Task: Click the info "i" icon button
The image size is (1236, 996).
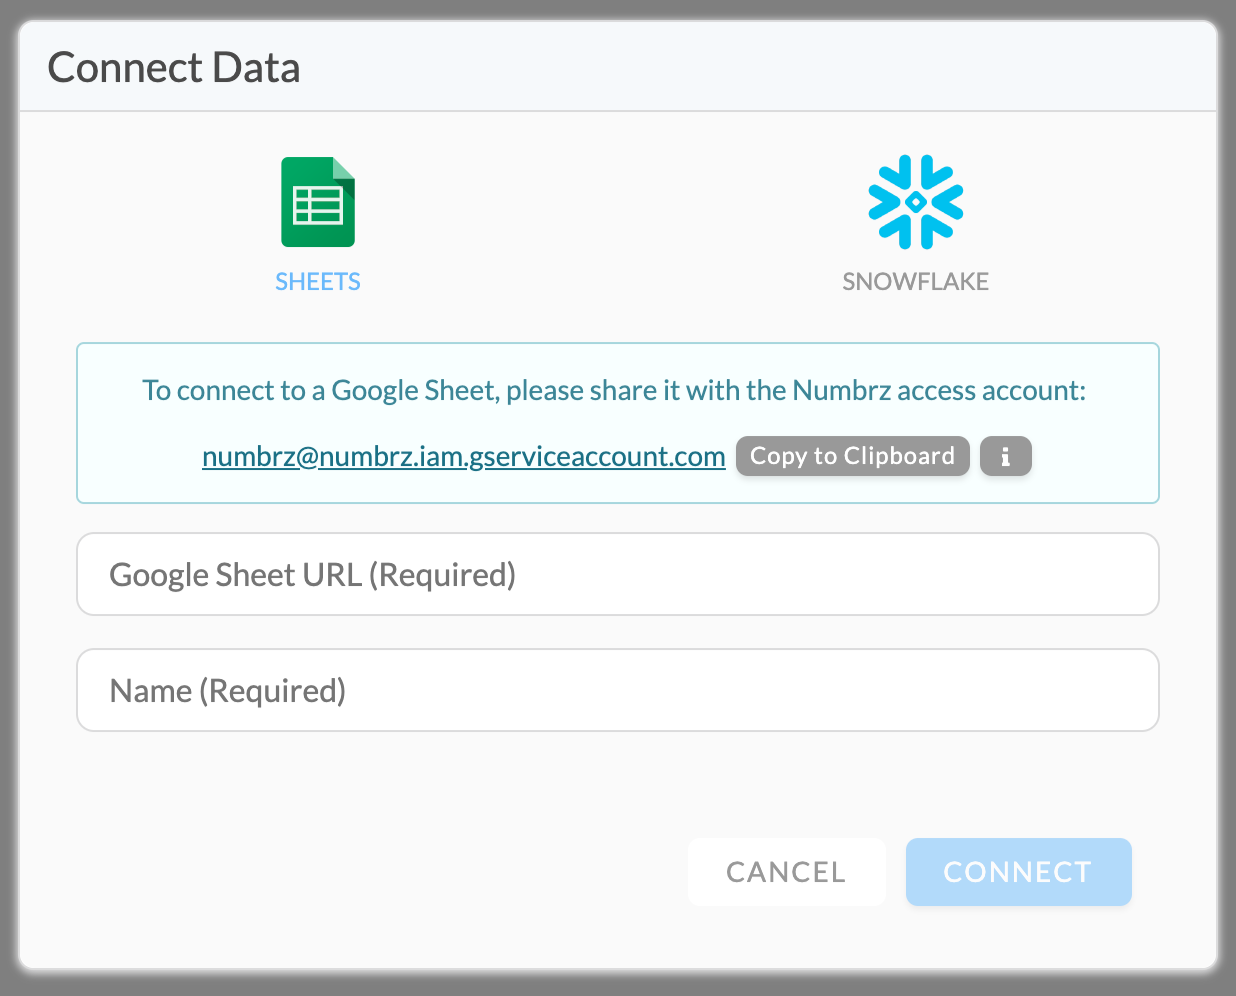Action: (1005, 456)
